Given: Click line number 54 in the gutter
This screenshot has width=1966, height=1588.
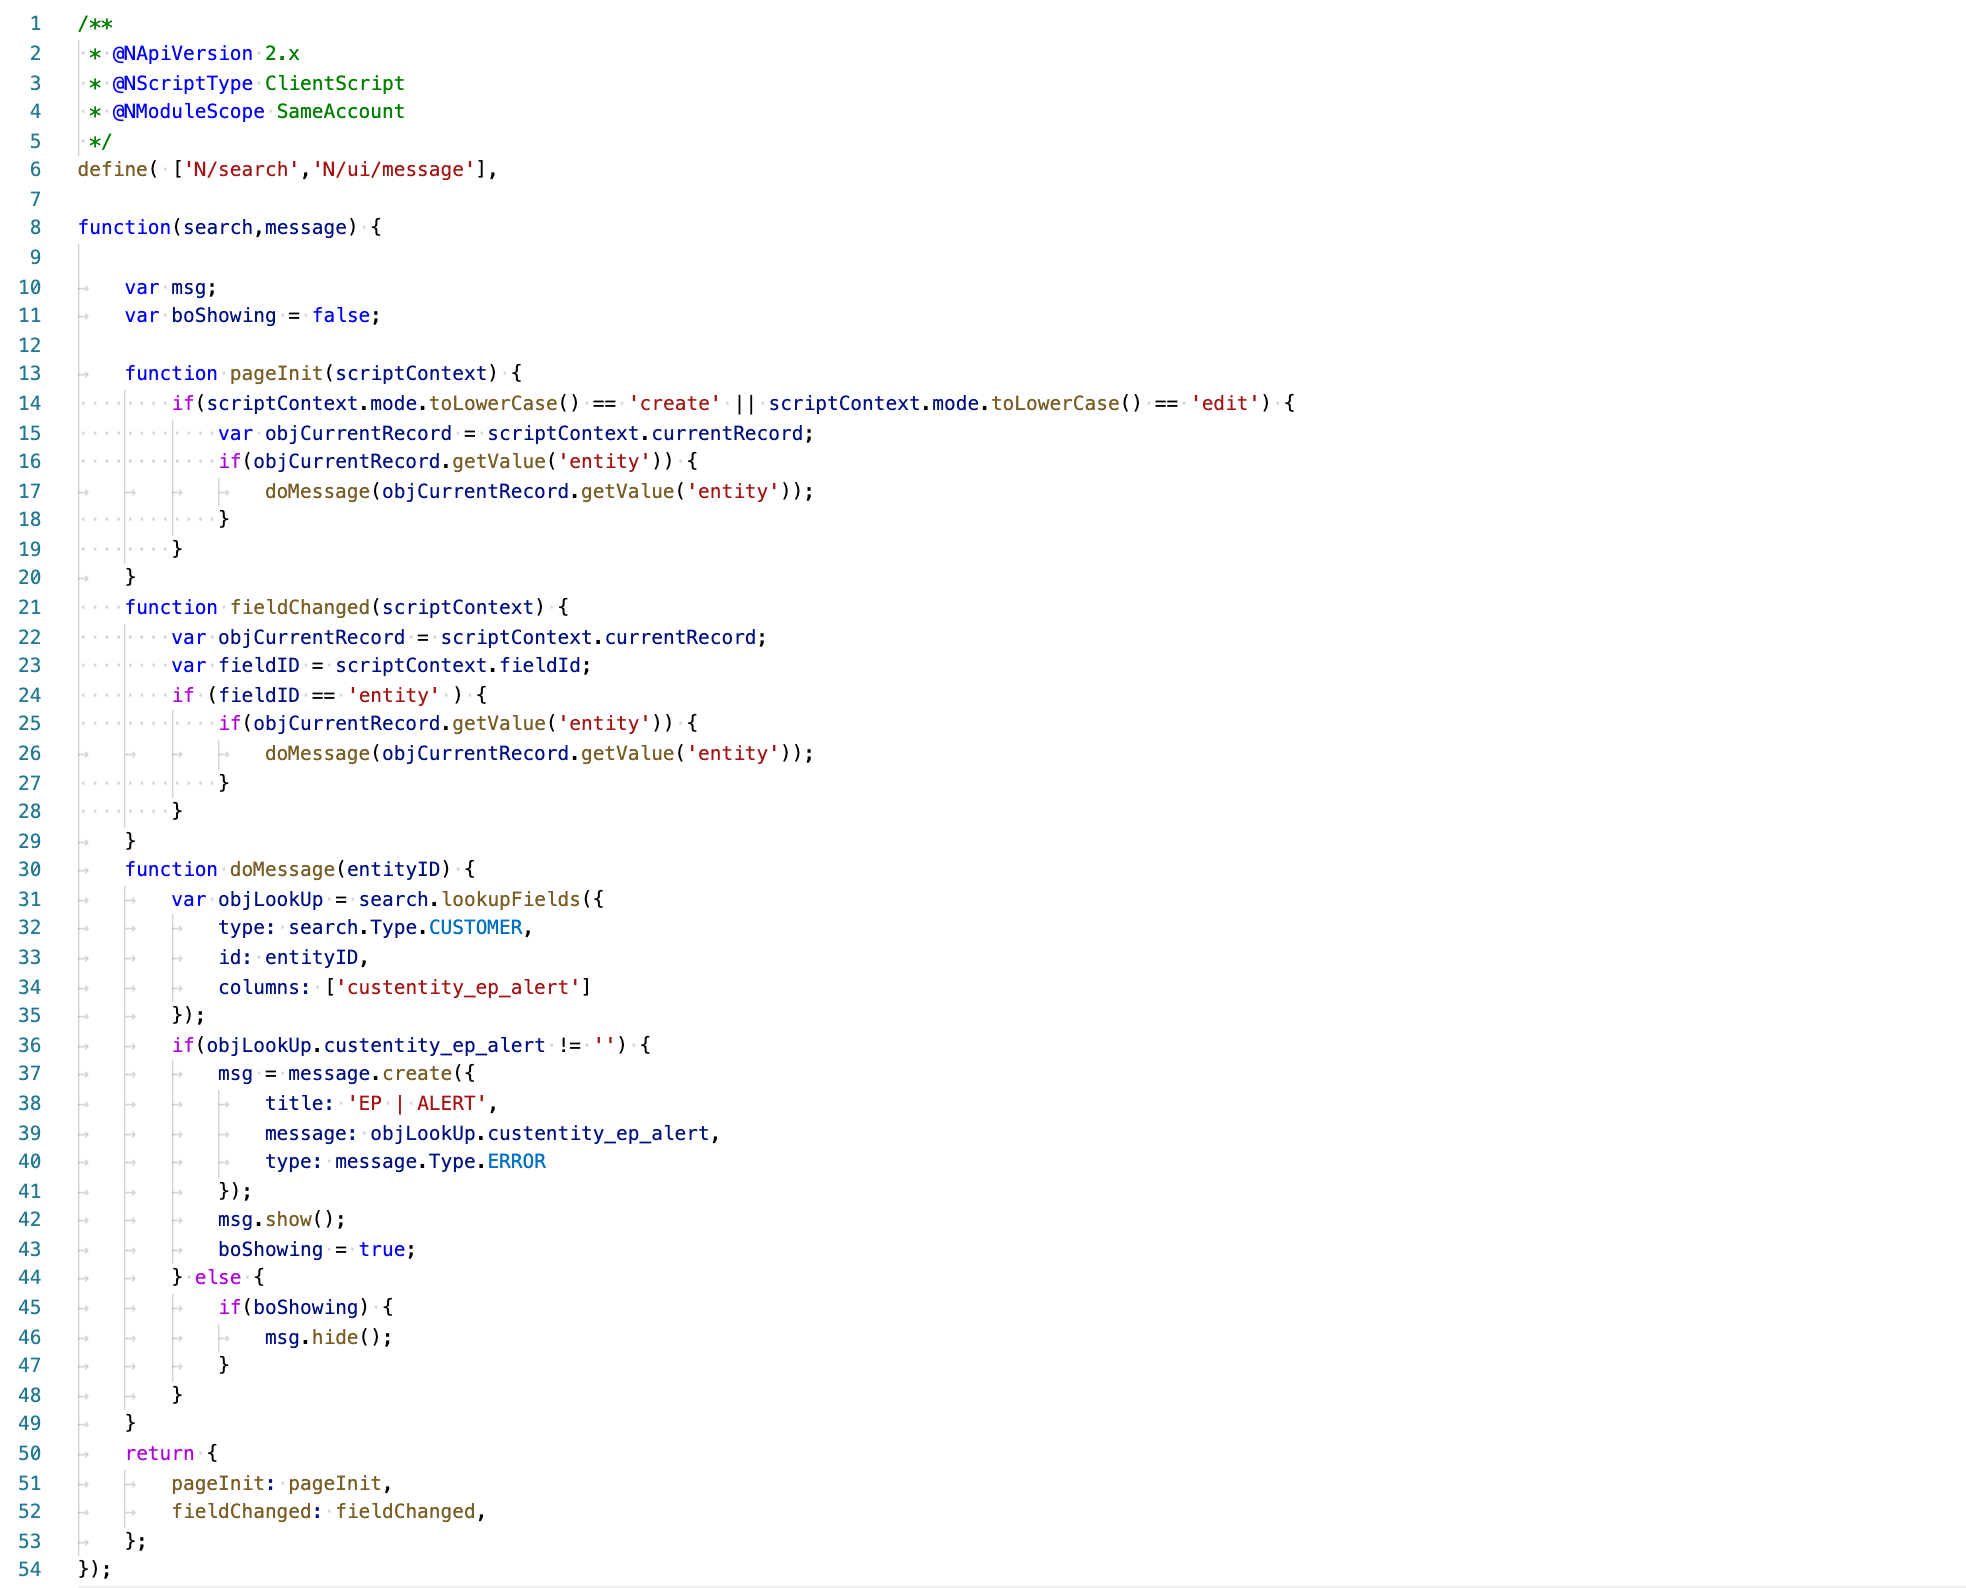Looking at the screenshot, I should (30, 1570).
